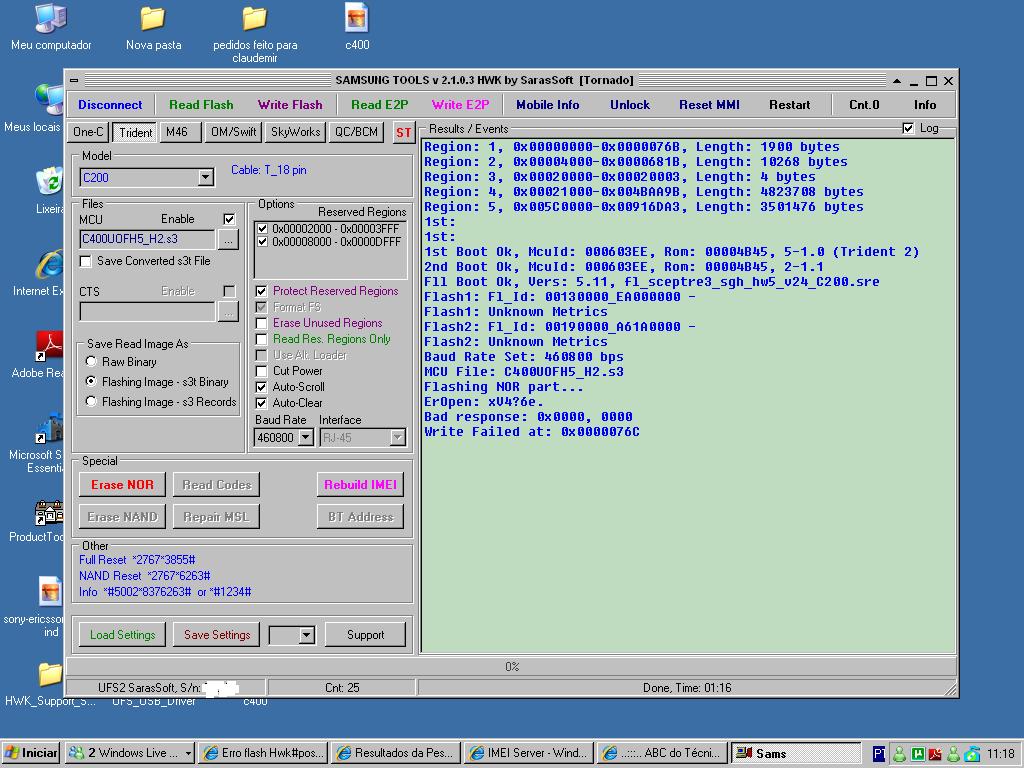The height and width of the screenshot is (768, 1024).
Task: Toggle the Auto-Scroll checkbox
Action: pyautogui.click(x=261, y=387)
